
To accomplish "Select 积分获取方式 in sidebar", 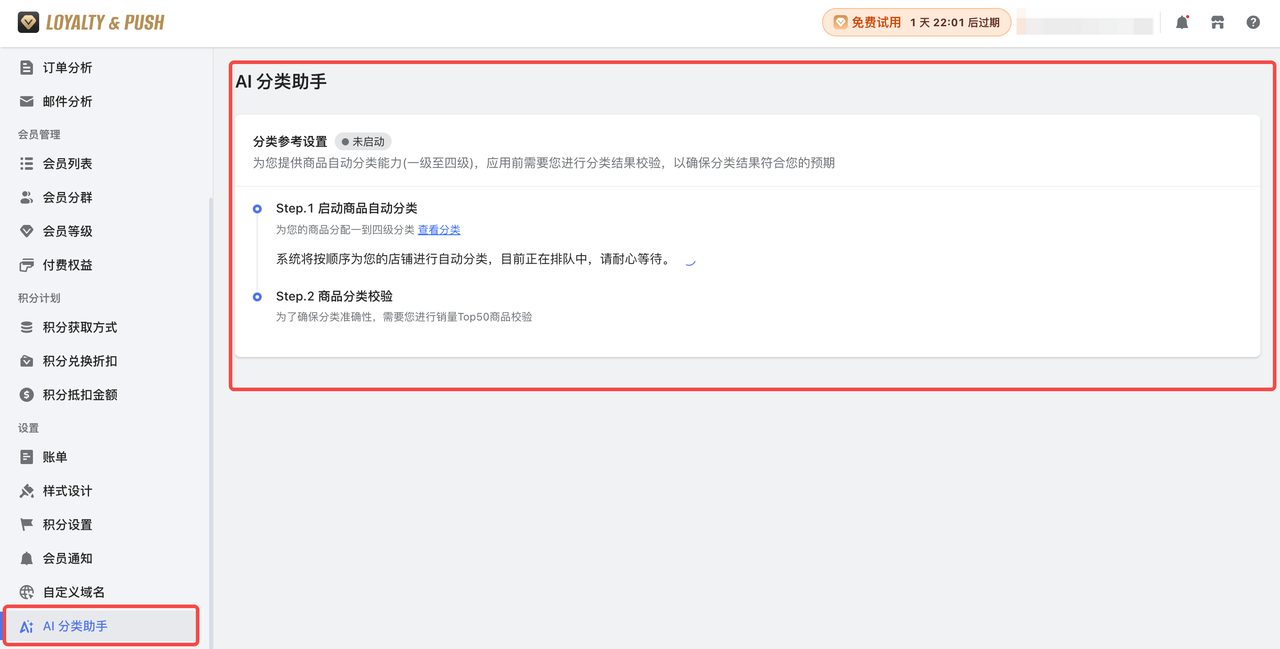I will click(x=80, y=328).
